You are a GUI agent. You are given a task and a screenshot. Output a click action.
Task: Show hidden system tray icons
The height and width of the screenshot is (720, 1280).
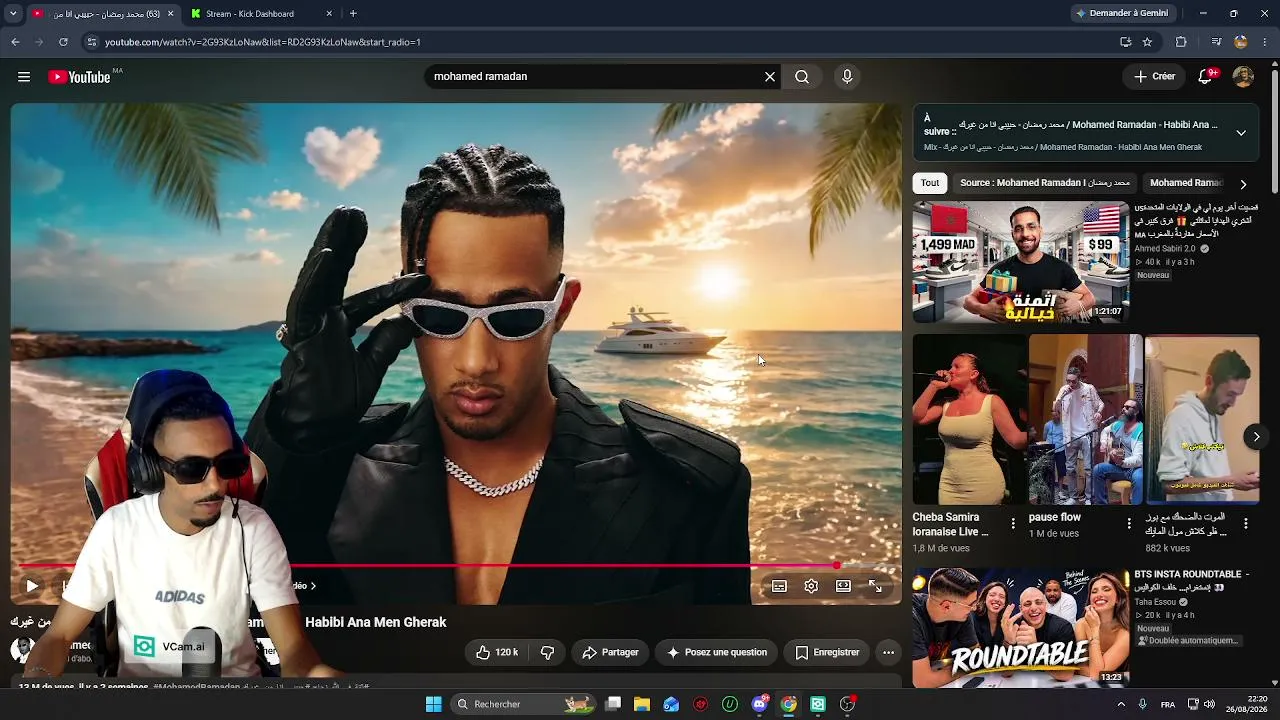click(x=1120, y=704)
